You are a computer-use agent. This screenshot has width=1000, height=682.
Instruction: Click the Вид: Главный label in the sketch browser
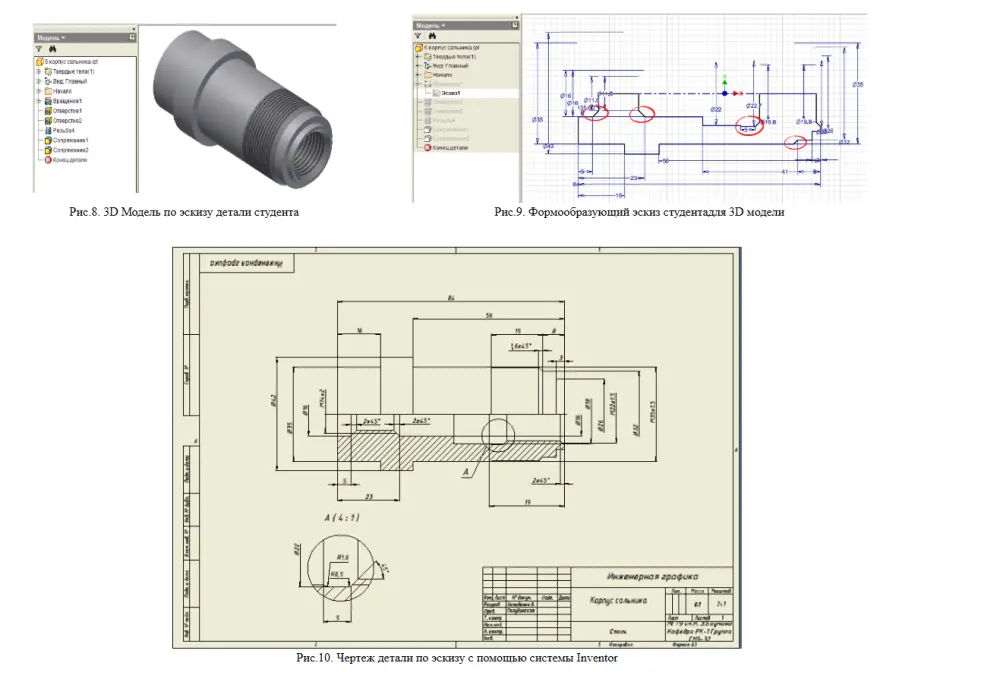[x=451, y=66]
